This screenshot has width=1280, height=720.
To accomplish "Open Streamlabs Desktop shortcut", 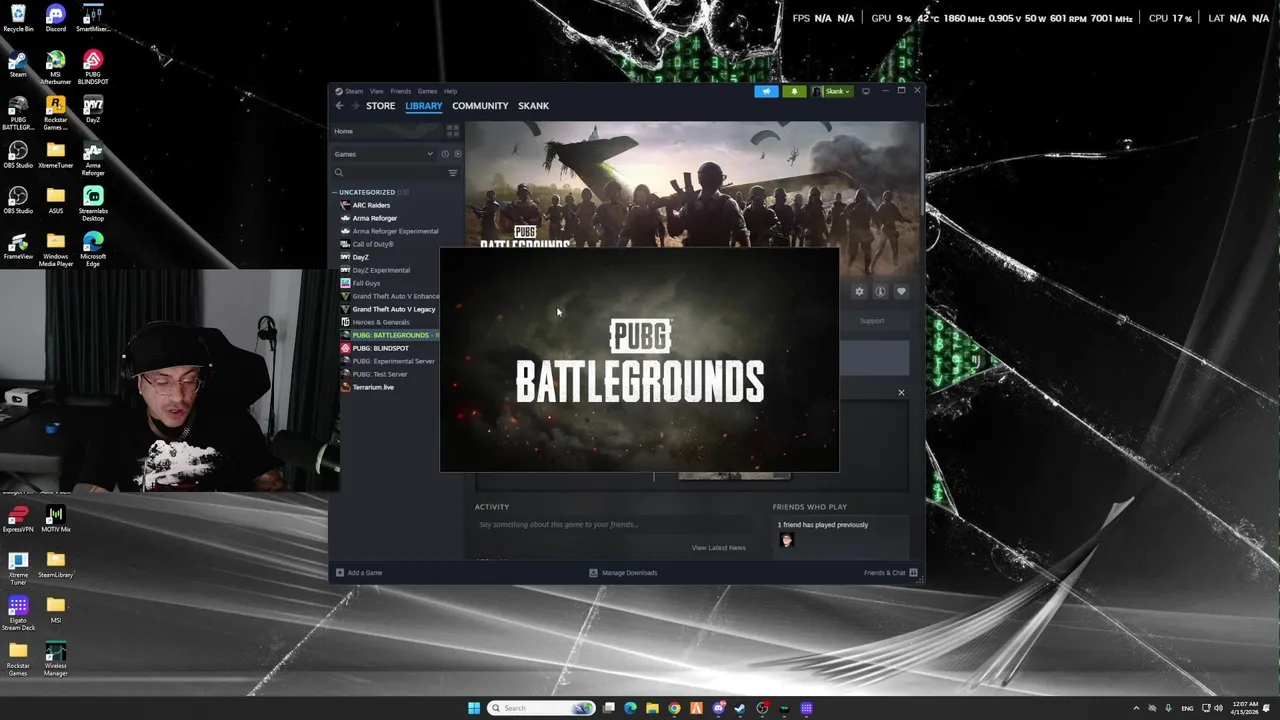I will pos(93,204).
